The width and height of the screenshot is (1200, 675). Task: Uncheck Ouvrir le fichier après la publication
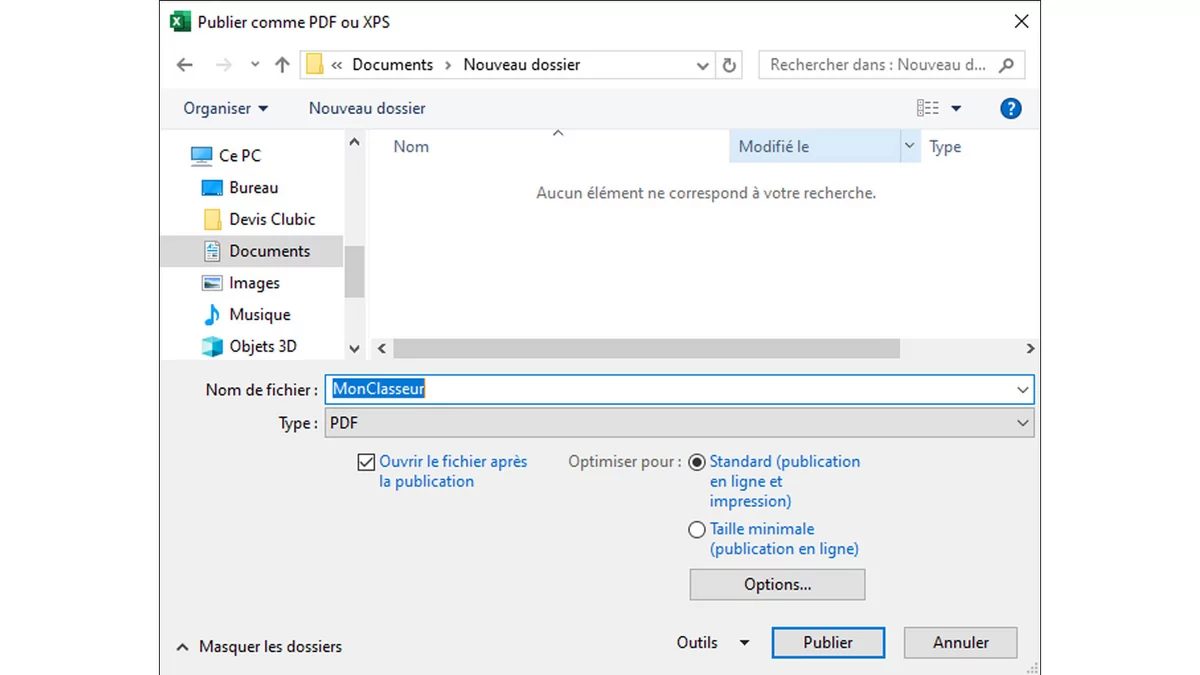366,462
